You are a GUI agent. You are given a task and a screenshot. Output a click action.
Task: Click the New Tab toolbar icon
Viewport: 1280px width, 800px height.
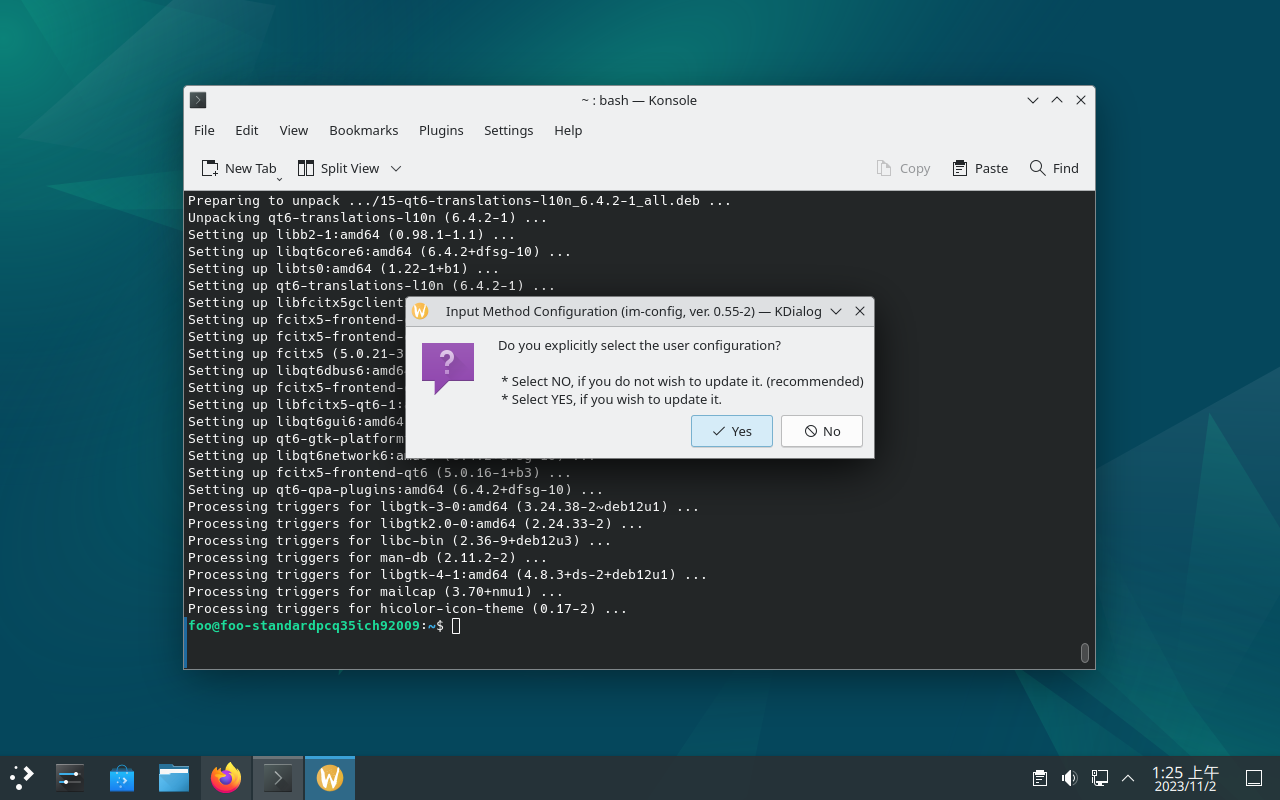pyautogui.click(x=210, y=168)
